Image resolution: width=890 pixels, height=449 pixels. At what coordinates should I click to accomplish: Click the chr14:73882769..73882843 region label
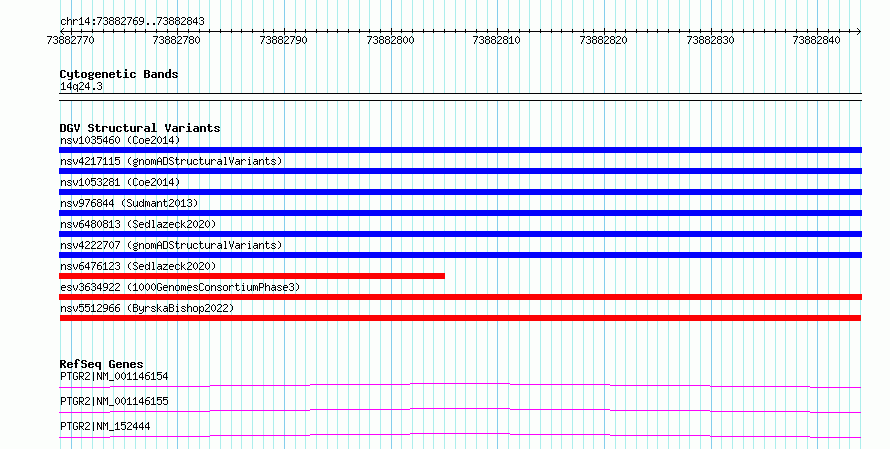pos(132,22)
